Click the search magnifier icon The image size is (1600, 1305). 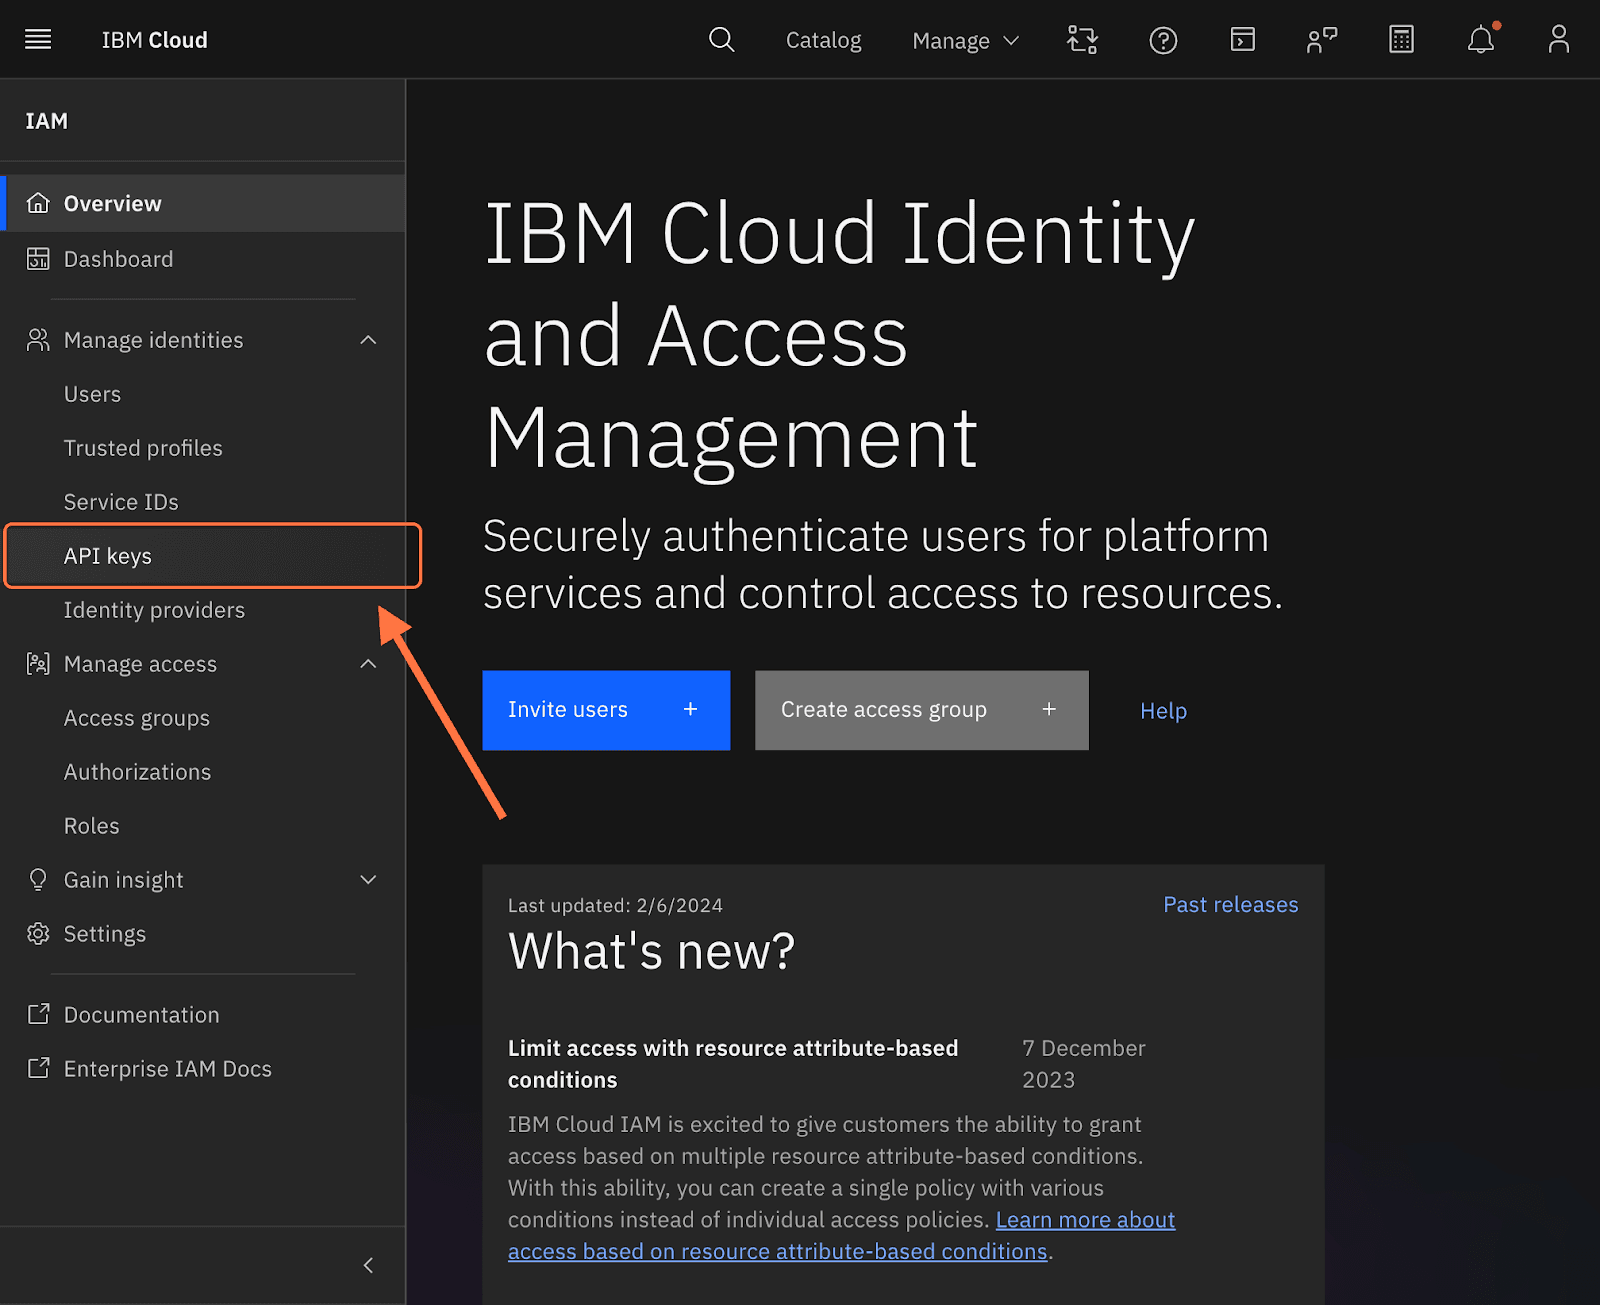(x=721, y=40)
